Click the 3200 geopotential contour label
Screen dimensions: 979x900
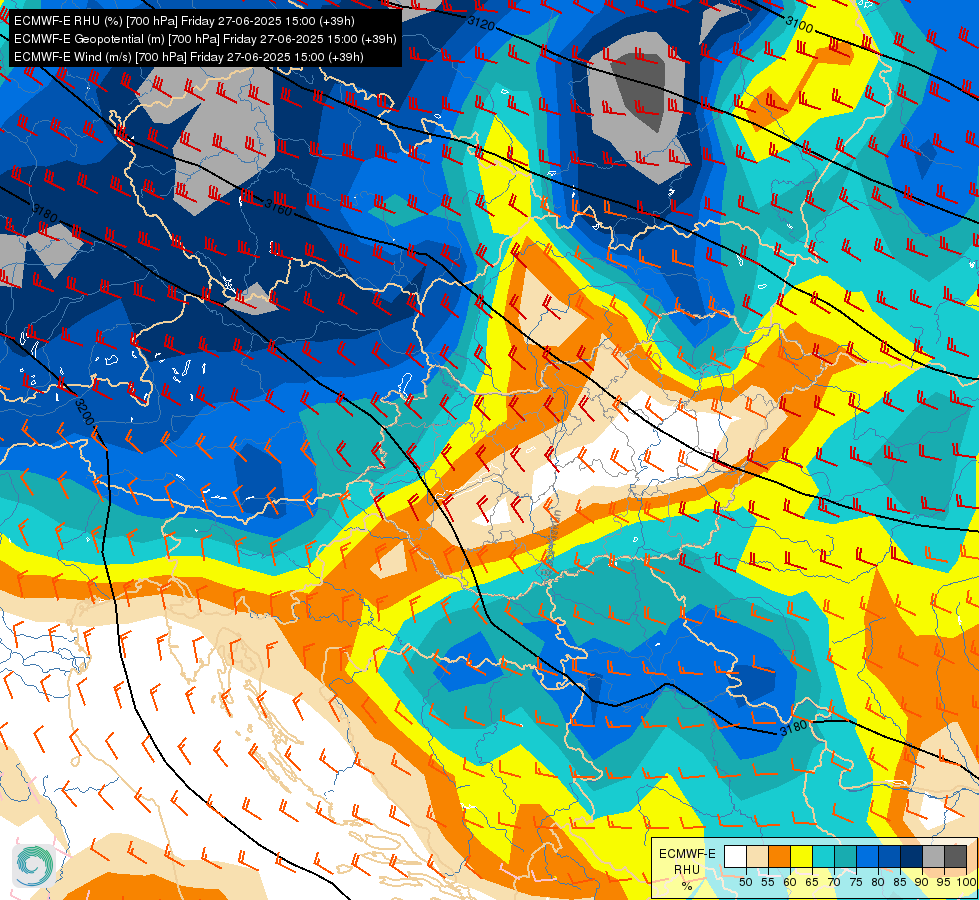pos(84,412)
